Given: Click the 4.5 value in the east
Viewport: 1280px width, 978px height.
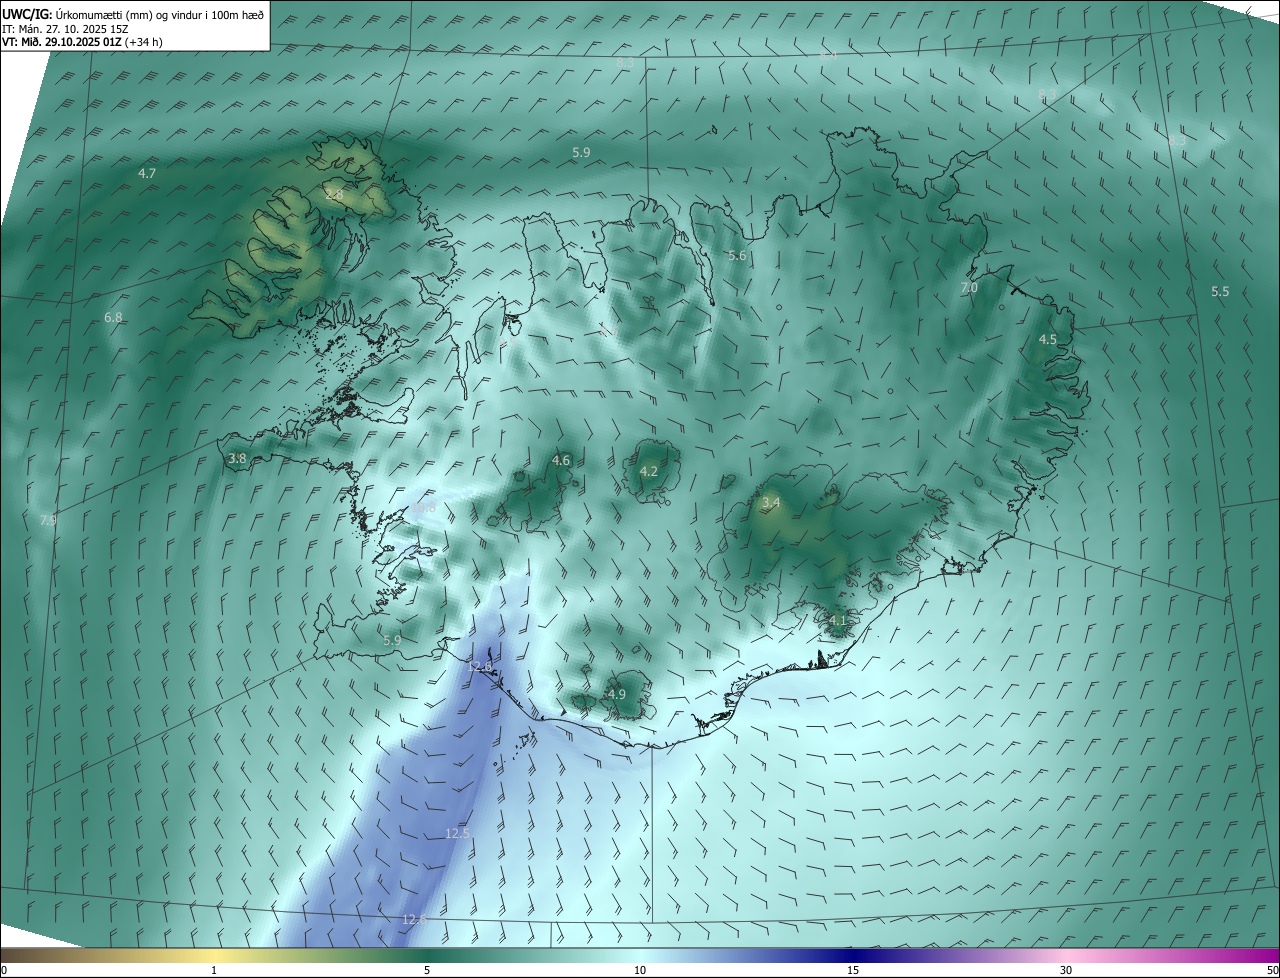Looking at the screenshot, I should tap(1047, 340).
